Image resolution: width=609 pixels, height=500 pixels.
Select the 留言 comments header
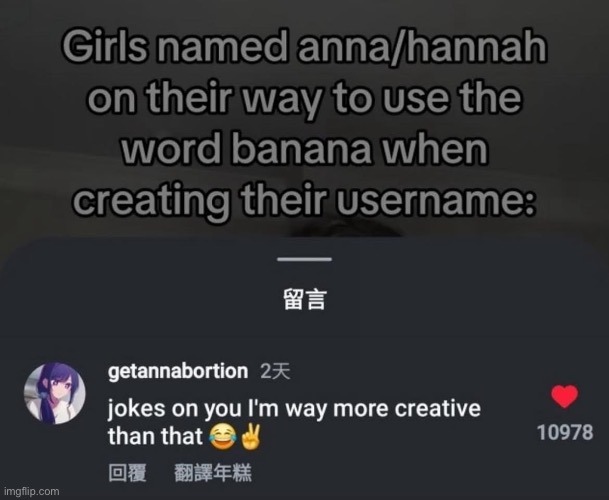pos(304,299)
